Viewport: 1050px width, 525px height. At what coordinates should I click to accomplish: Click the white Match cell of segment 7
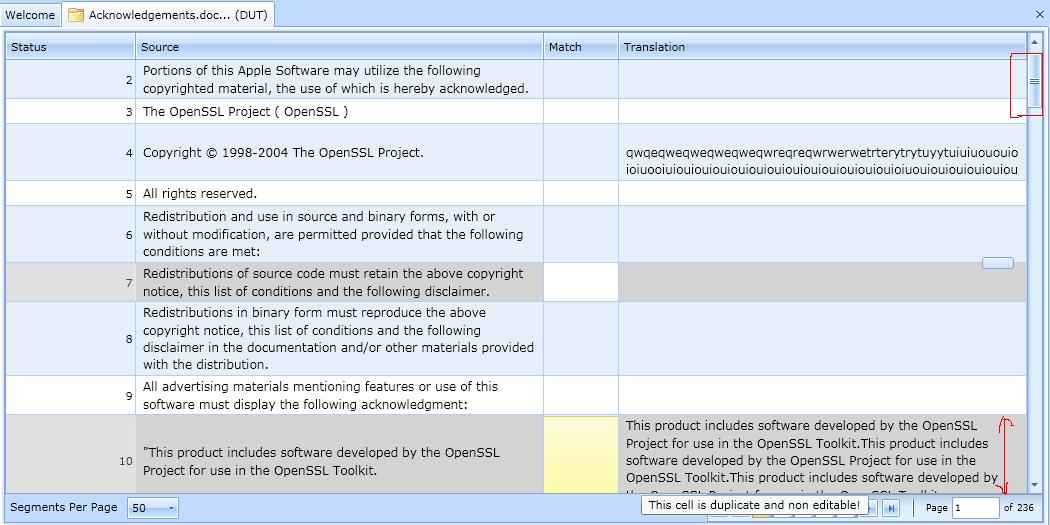point(581,283)
